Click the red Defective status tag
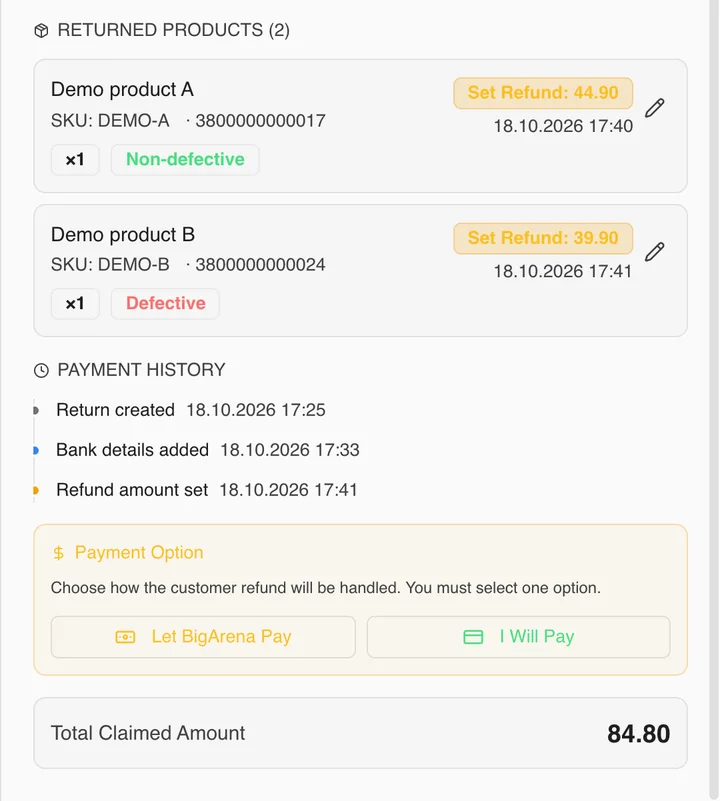Viewport: 720px width, 801px height. [x=166, y=304]
